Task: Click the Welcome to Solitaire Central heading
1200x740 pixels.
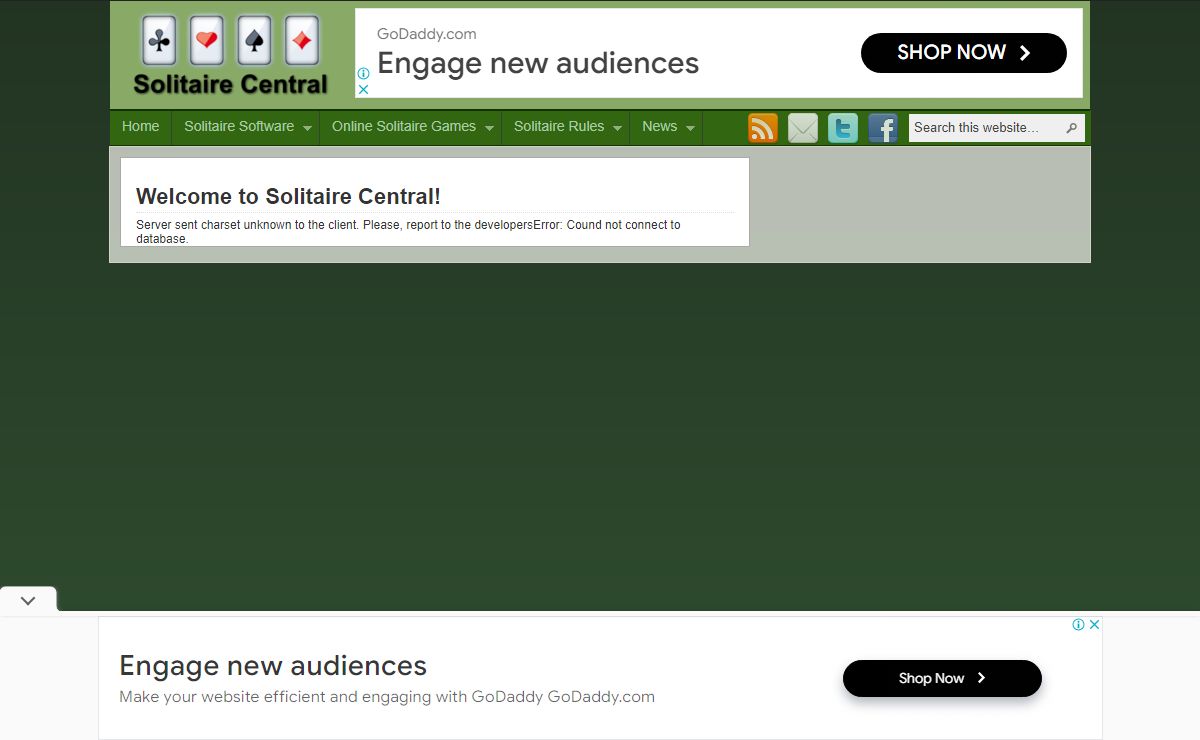Action: pos(288,197)
